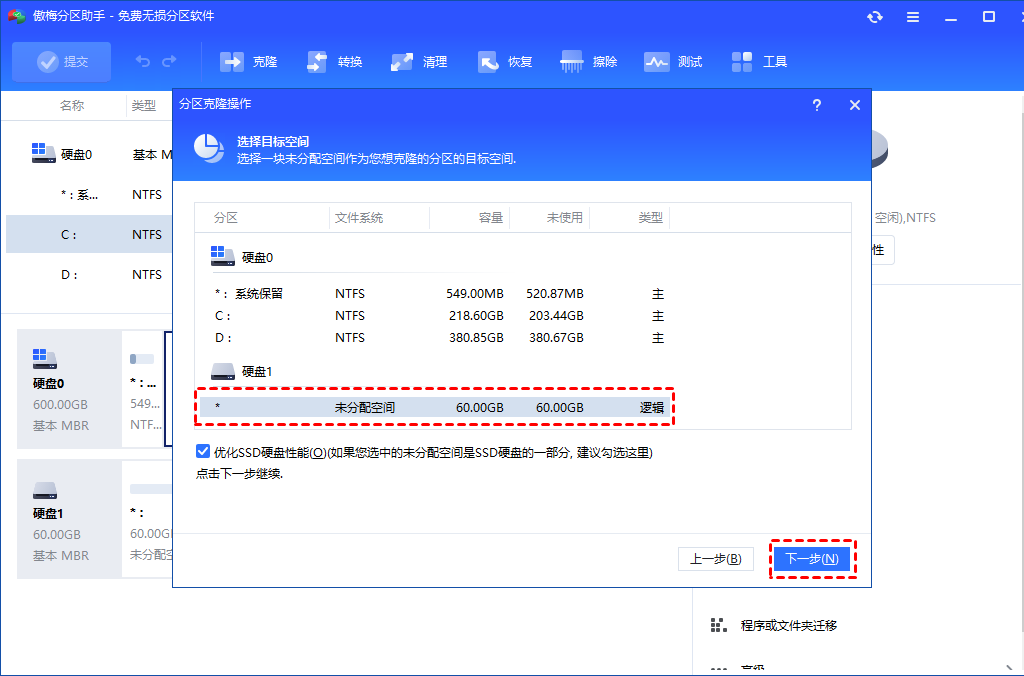
Task: Close the 分区克隆操作 dialog
Action: click(x=854, y=105)
